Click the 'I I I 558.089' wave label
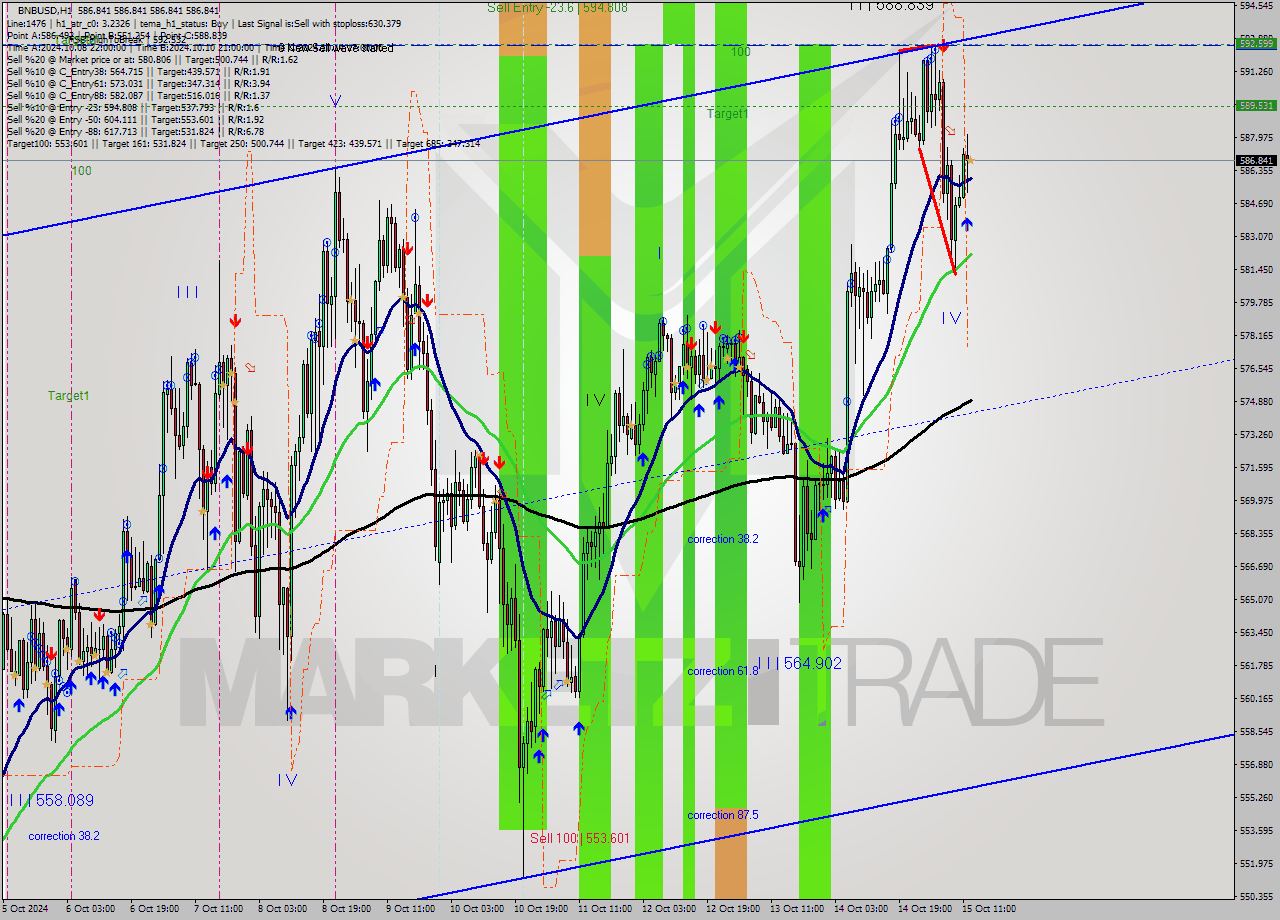Viewport: 1280px width, 920px height. 51,800
